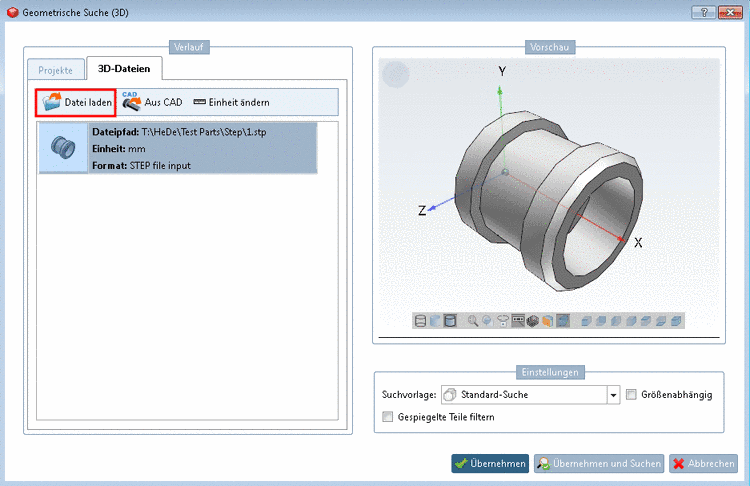Cancel with the Abbrechen button
This screenshot has height=486, width=750.
coord(703,463)
